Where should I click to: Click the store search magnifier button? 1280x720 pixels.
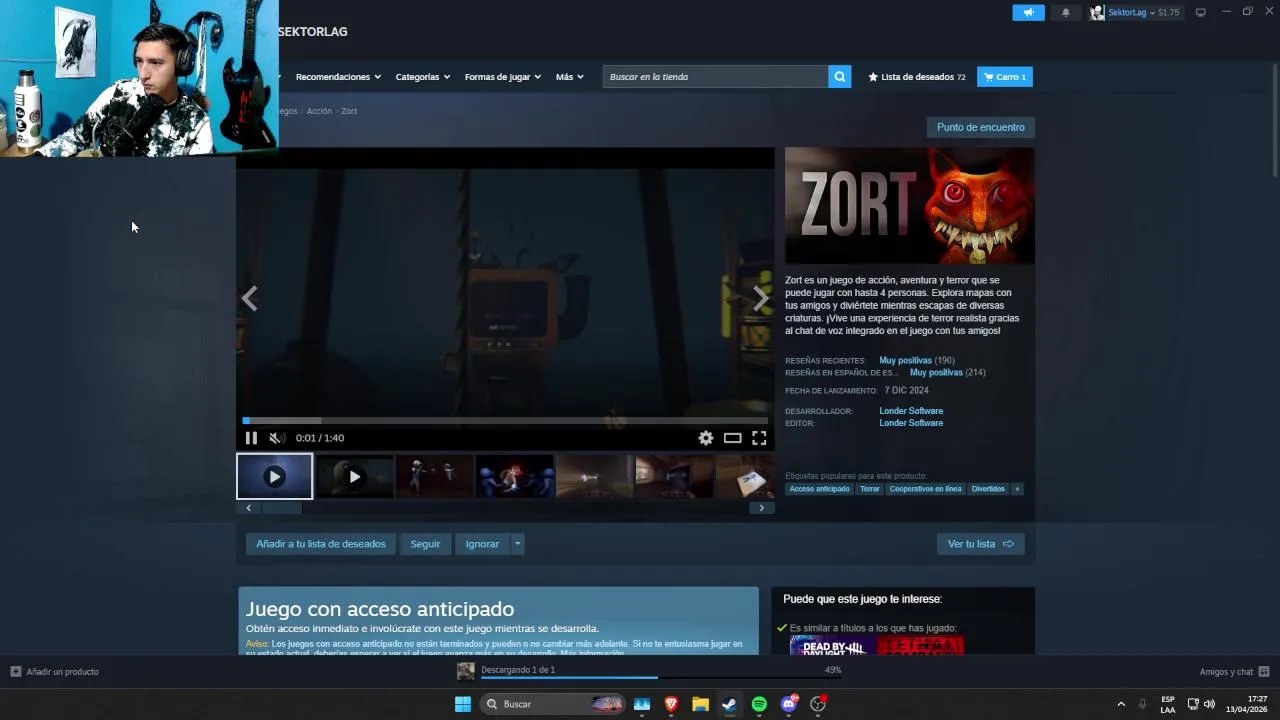840,77
